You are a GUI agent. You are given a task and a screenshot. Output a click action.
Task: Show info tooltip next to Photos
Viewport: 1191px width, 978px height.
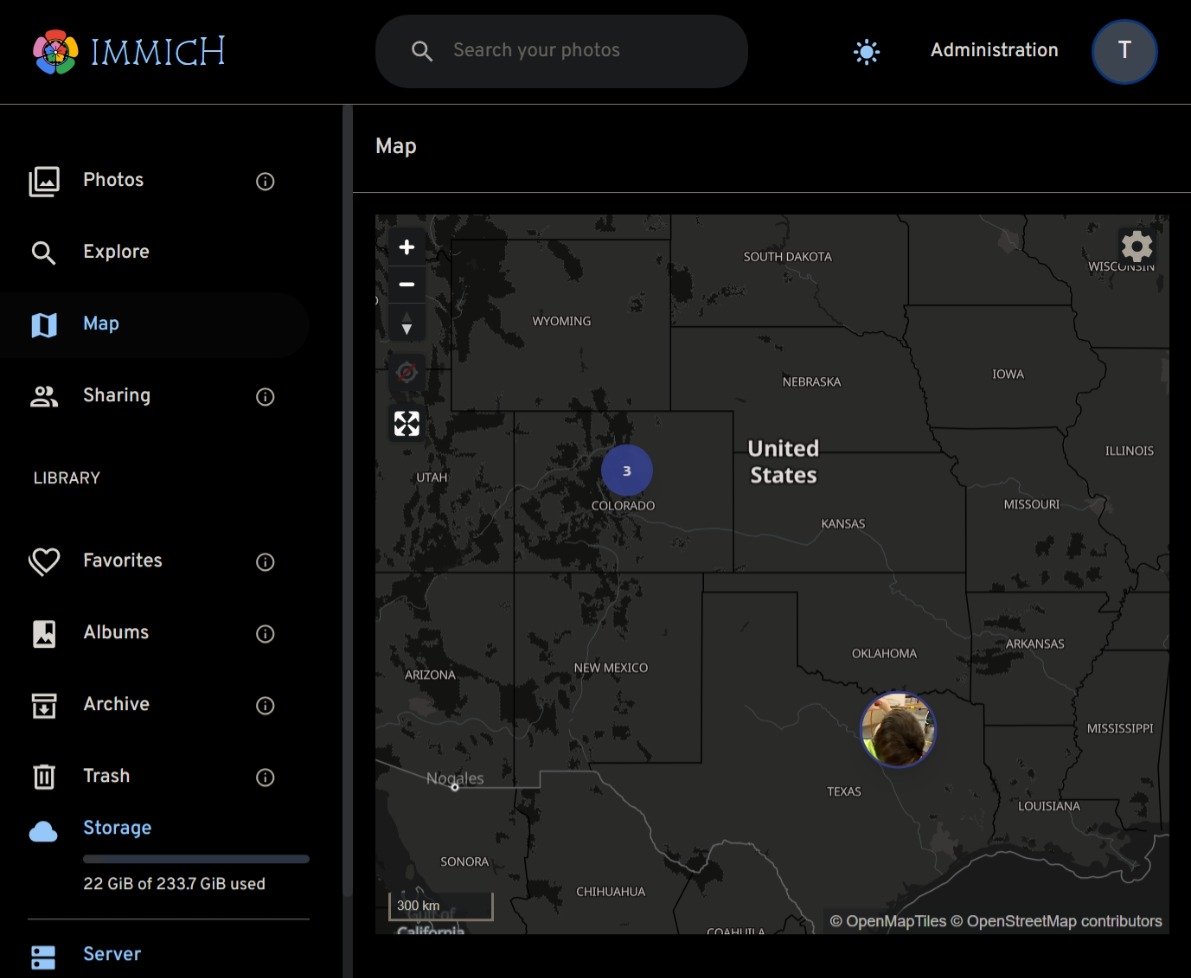point(264,181)
